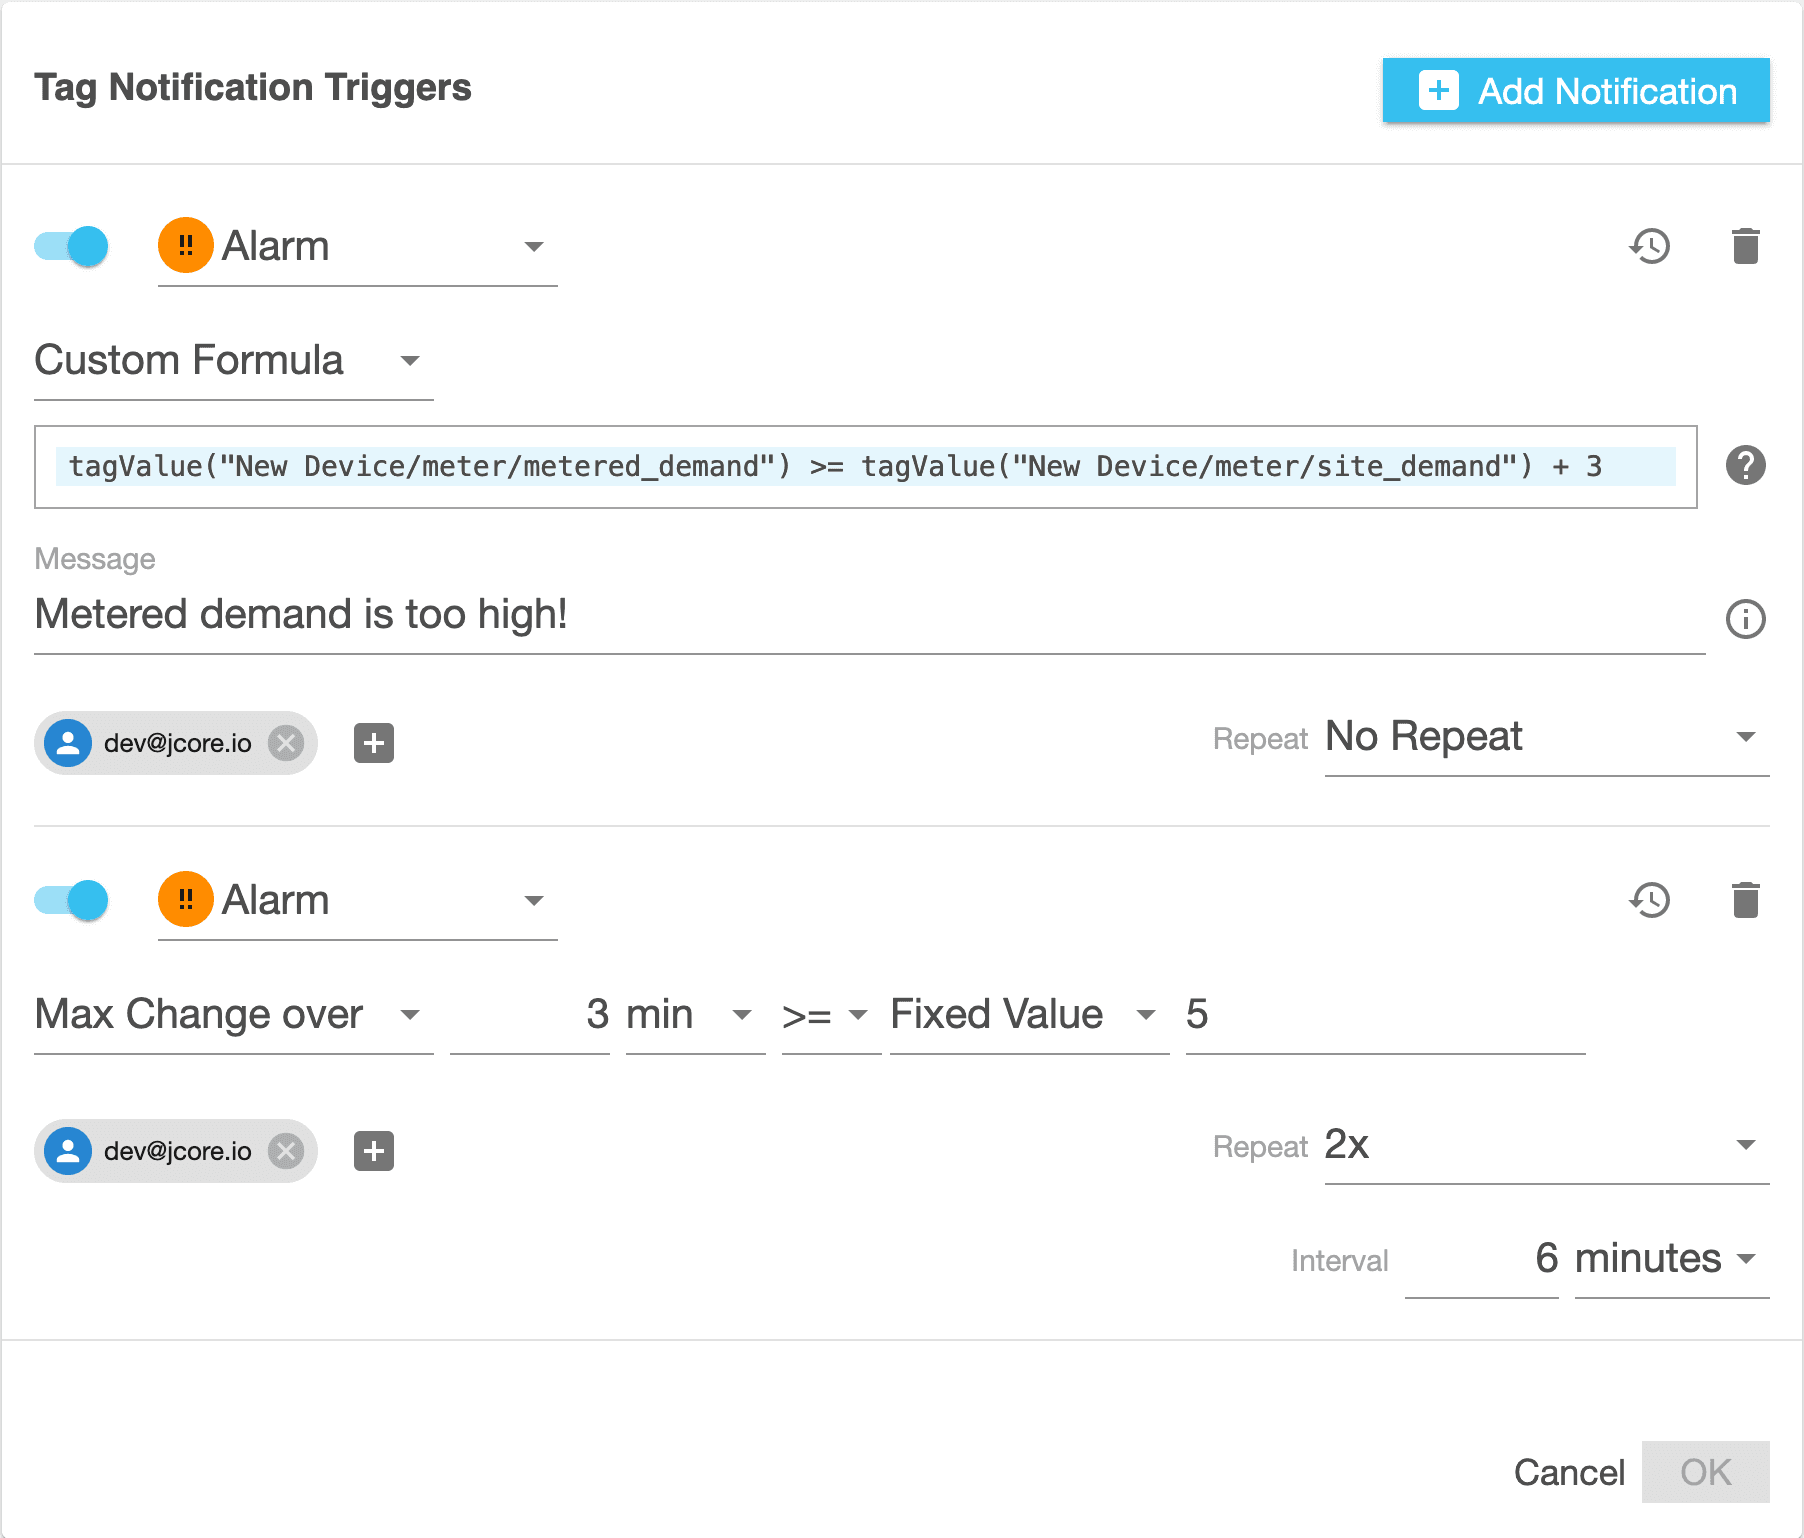Open the formula help question icon

(x=1746, y=465)
